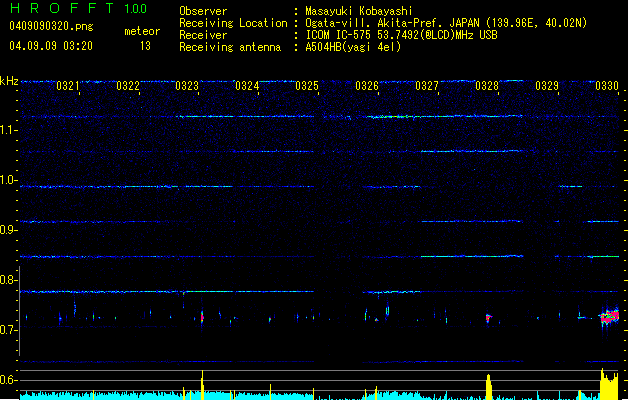The width and height of the screenshot is (629, 400).
Task: Click the 0.6 kHz axis value
Action: [9, 380]
